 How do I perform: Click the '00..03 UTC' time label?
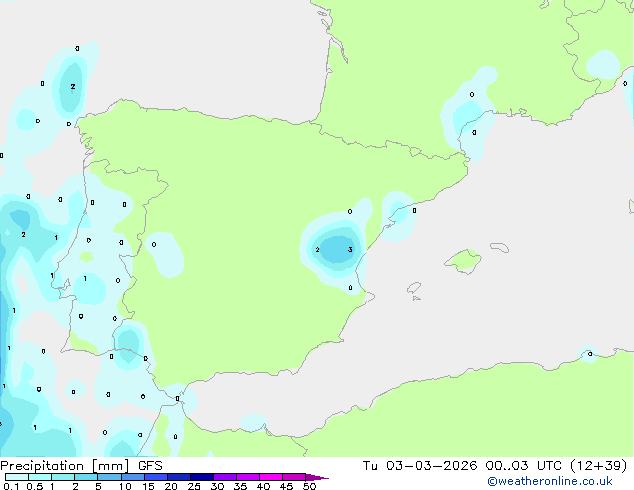tap(524, 466)
